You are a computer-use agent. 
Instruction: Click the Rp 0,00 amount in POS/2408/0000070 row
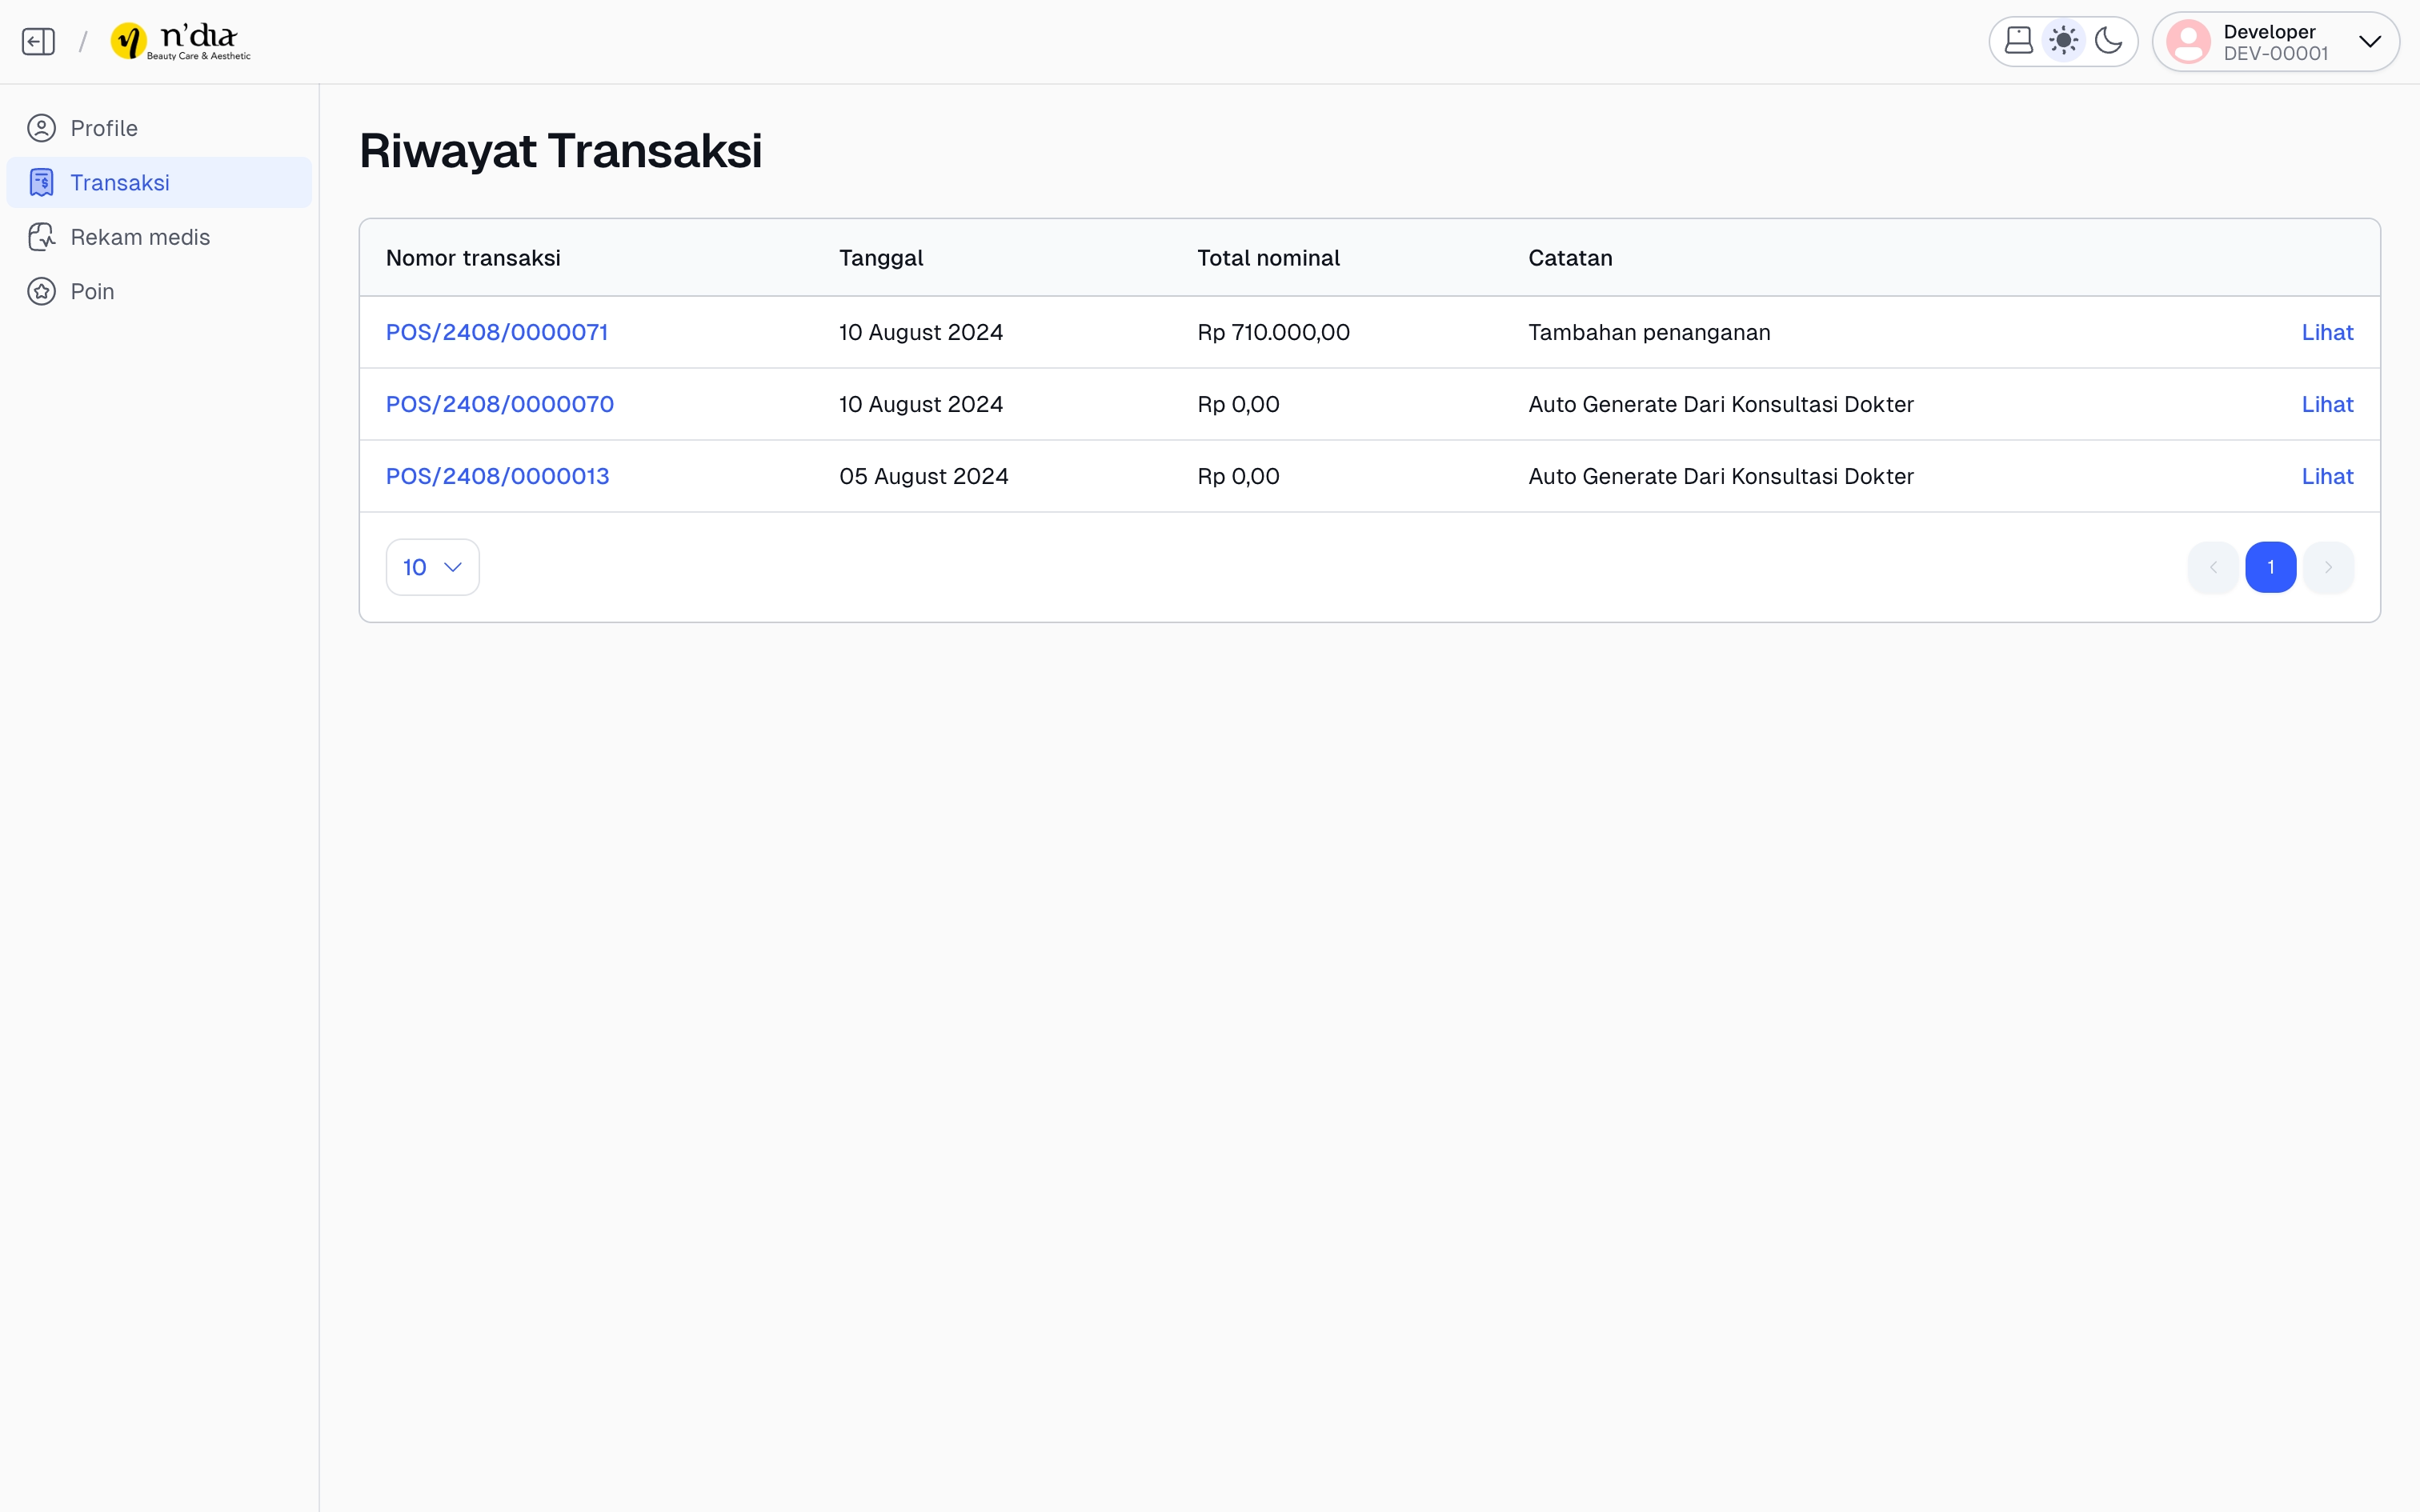click(x=1238, y=404)
